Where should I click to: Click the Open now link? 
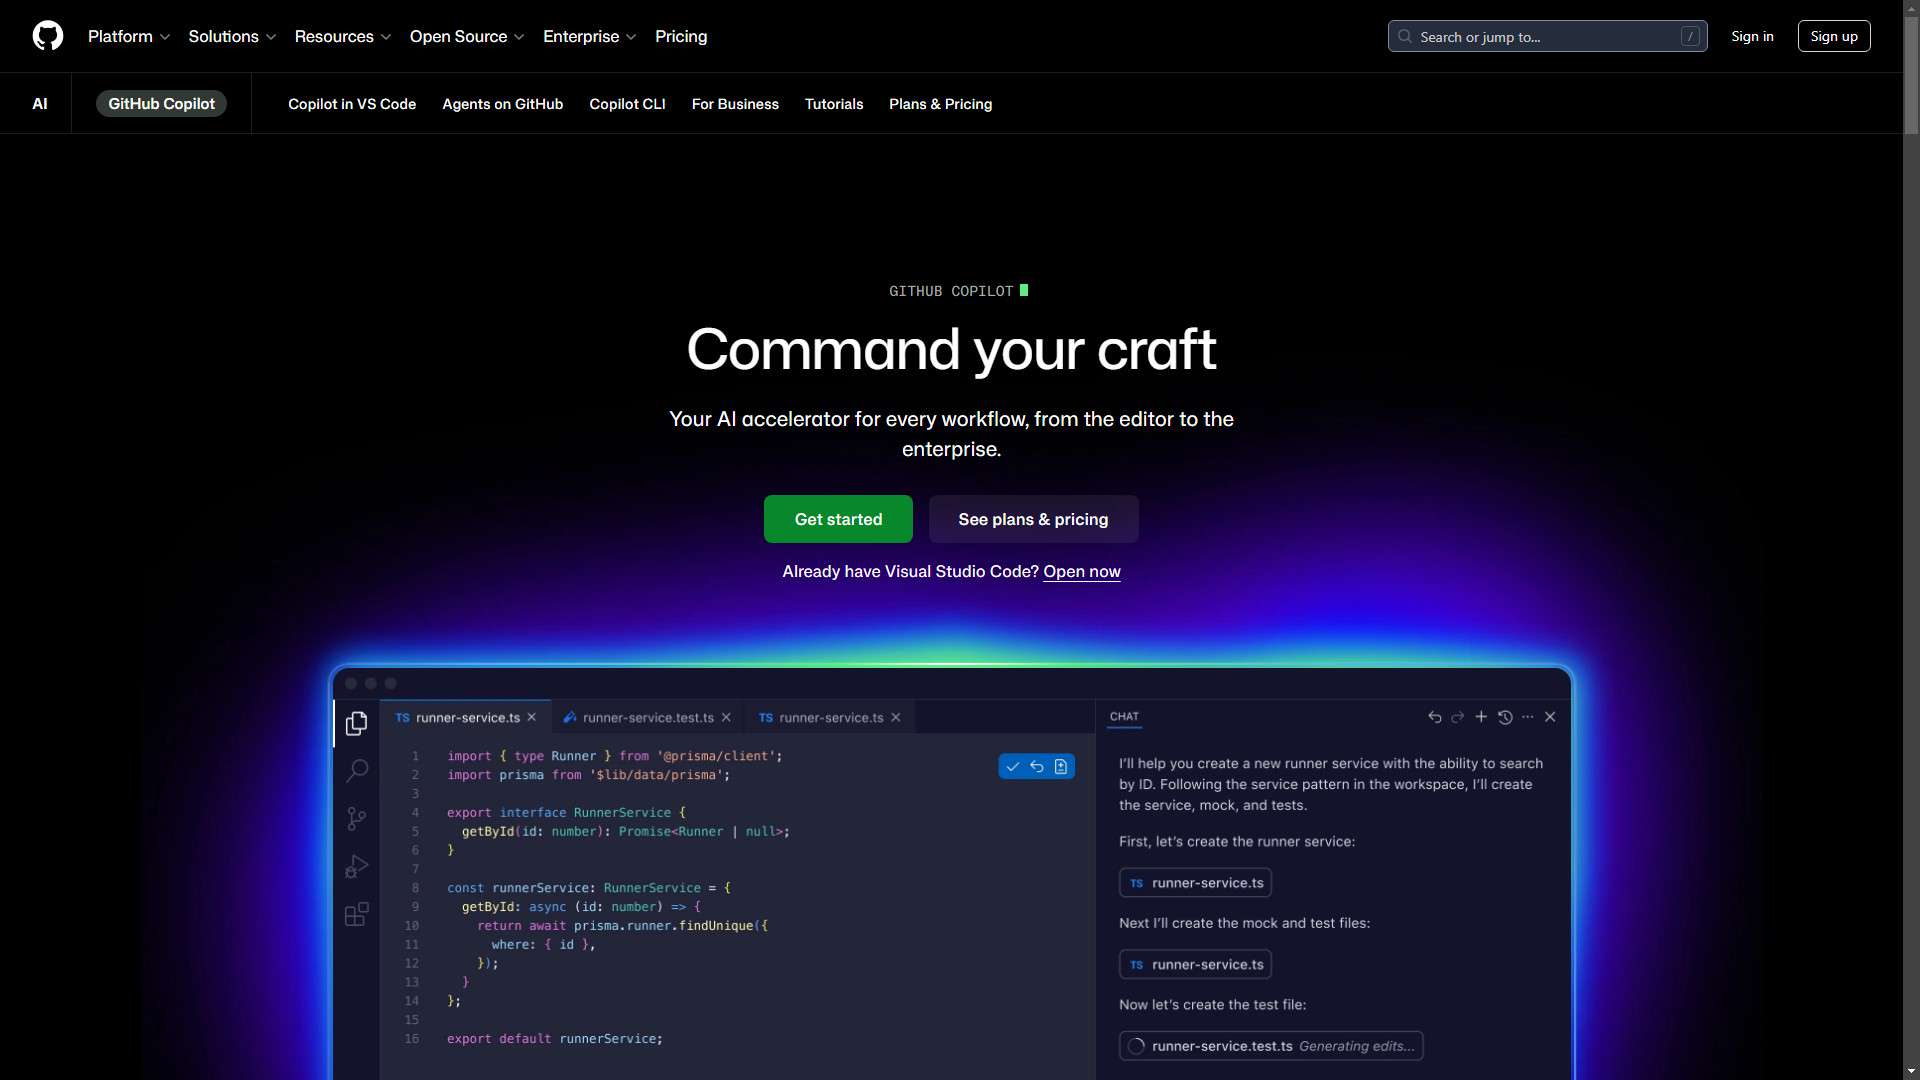tap(1082, 572)
